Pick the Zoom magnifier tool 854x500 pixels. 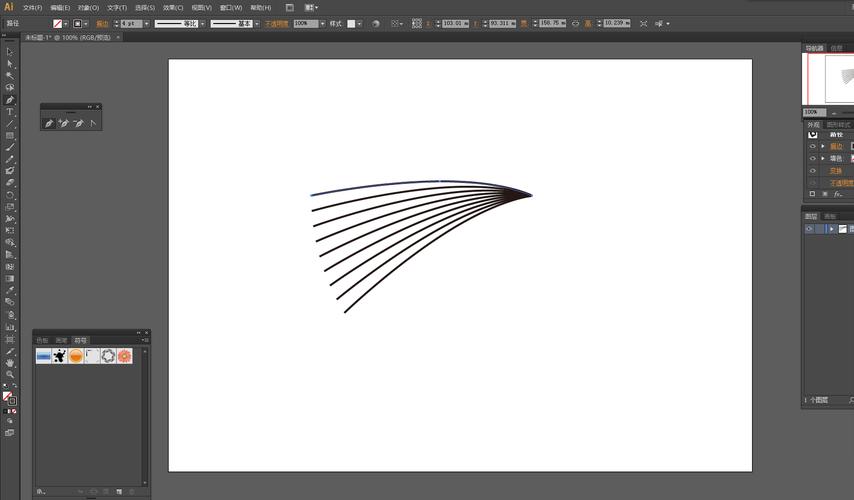10,375
